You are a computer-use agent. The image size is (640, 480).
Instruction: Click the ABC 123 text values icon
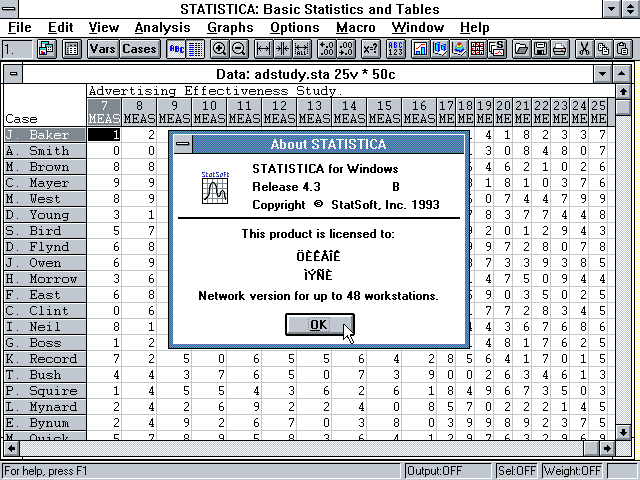(395, 49)
